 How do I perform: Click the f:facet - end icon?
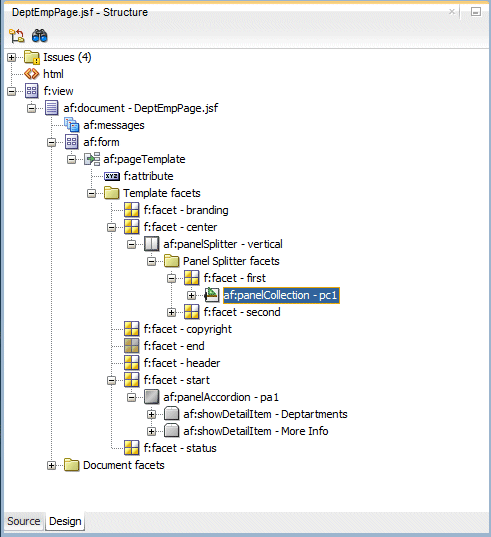click(131, 346)
